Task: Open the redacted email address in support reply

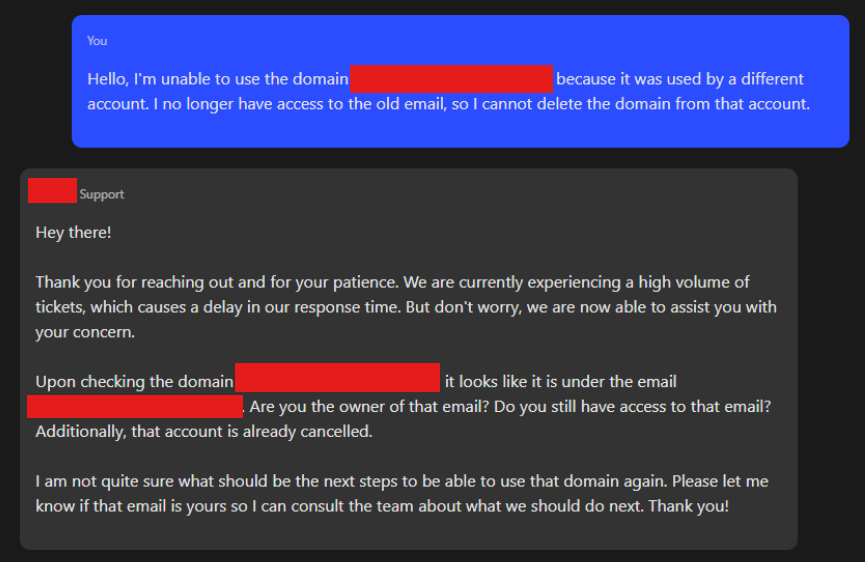Action: coord(135,406)
